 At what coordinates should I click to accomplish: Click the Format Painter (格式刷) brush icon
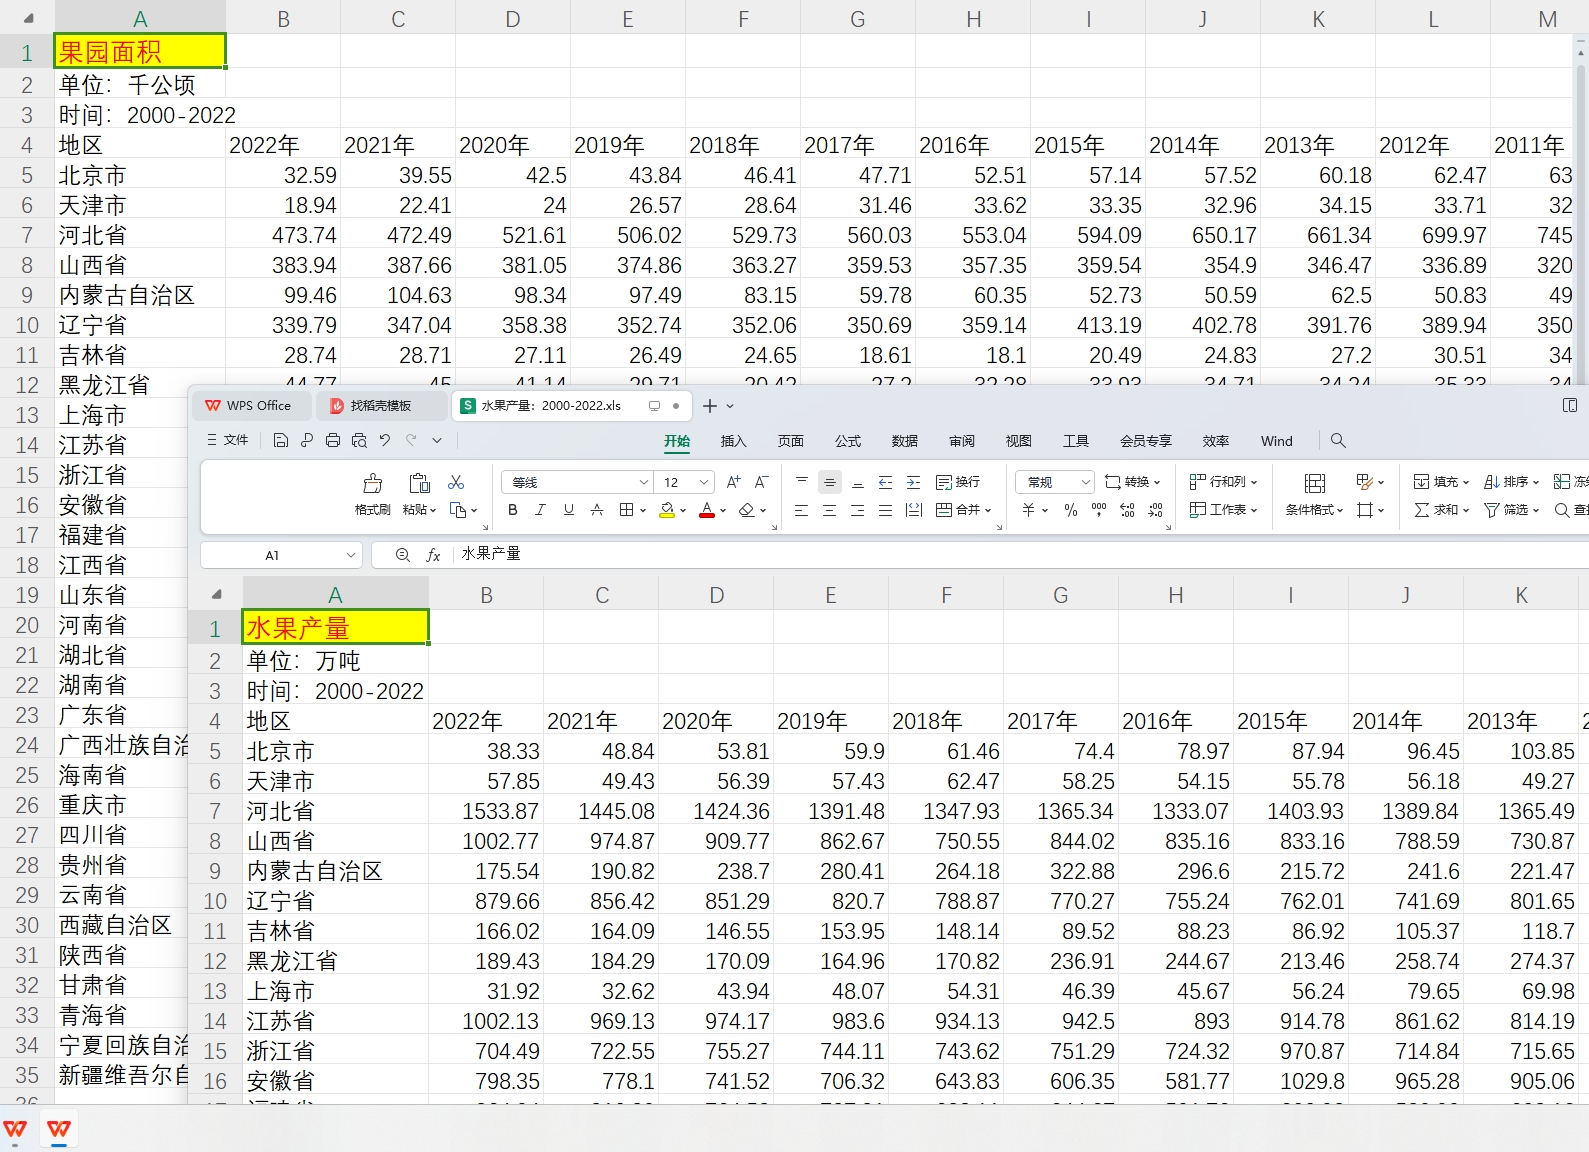point(373,484)
